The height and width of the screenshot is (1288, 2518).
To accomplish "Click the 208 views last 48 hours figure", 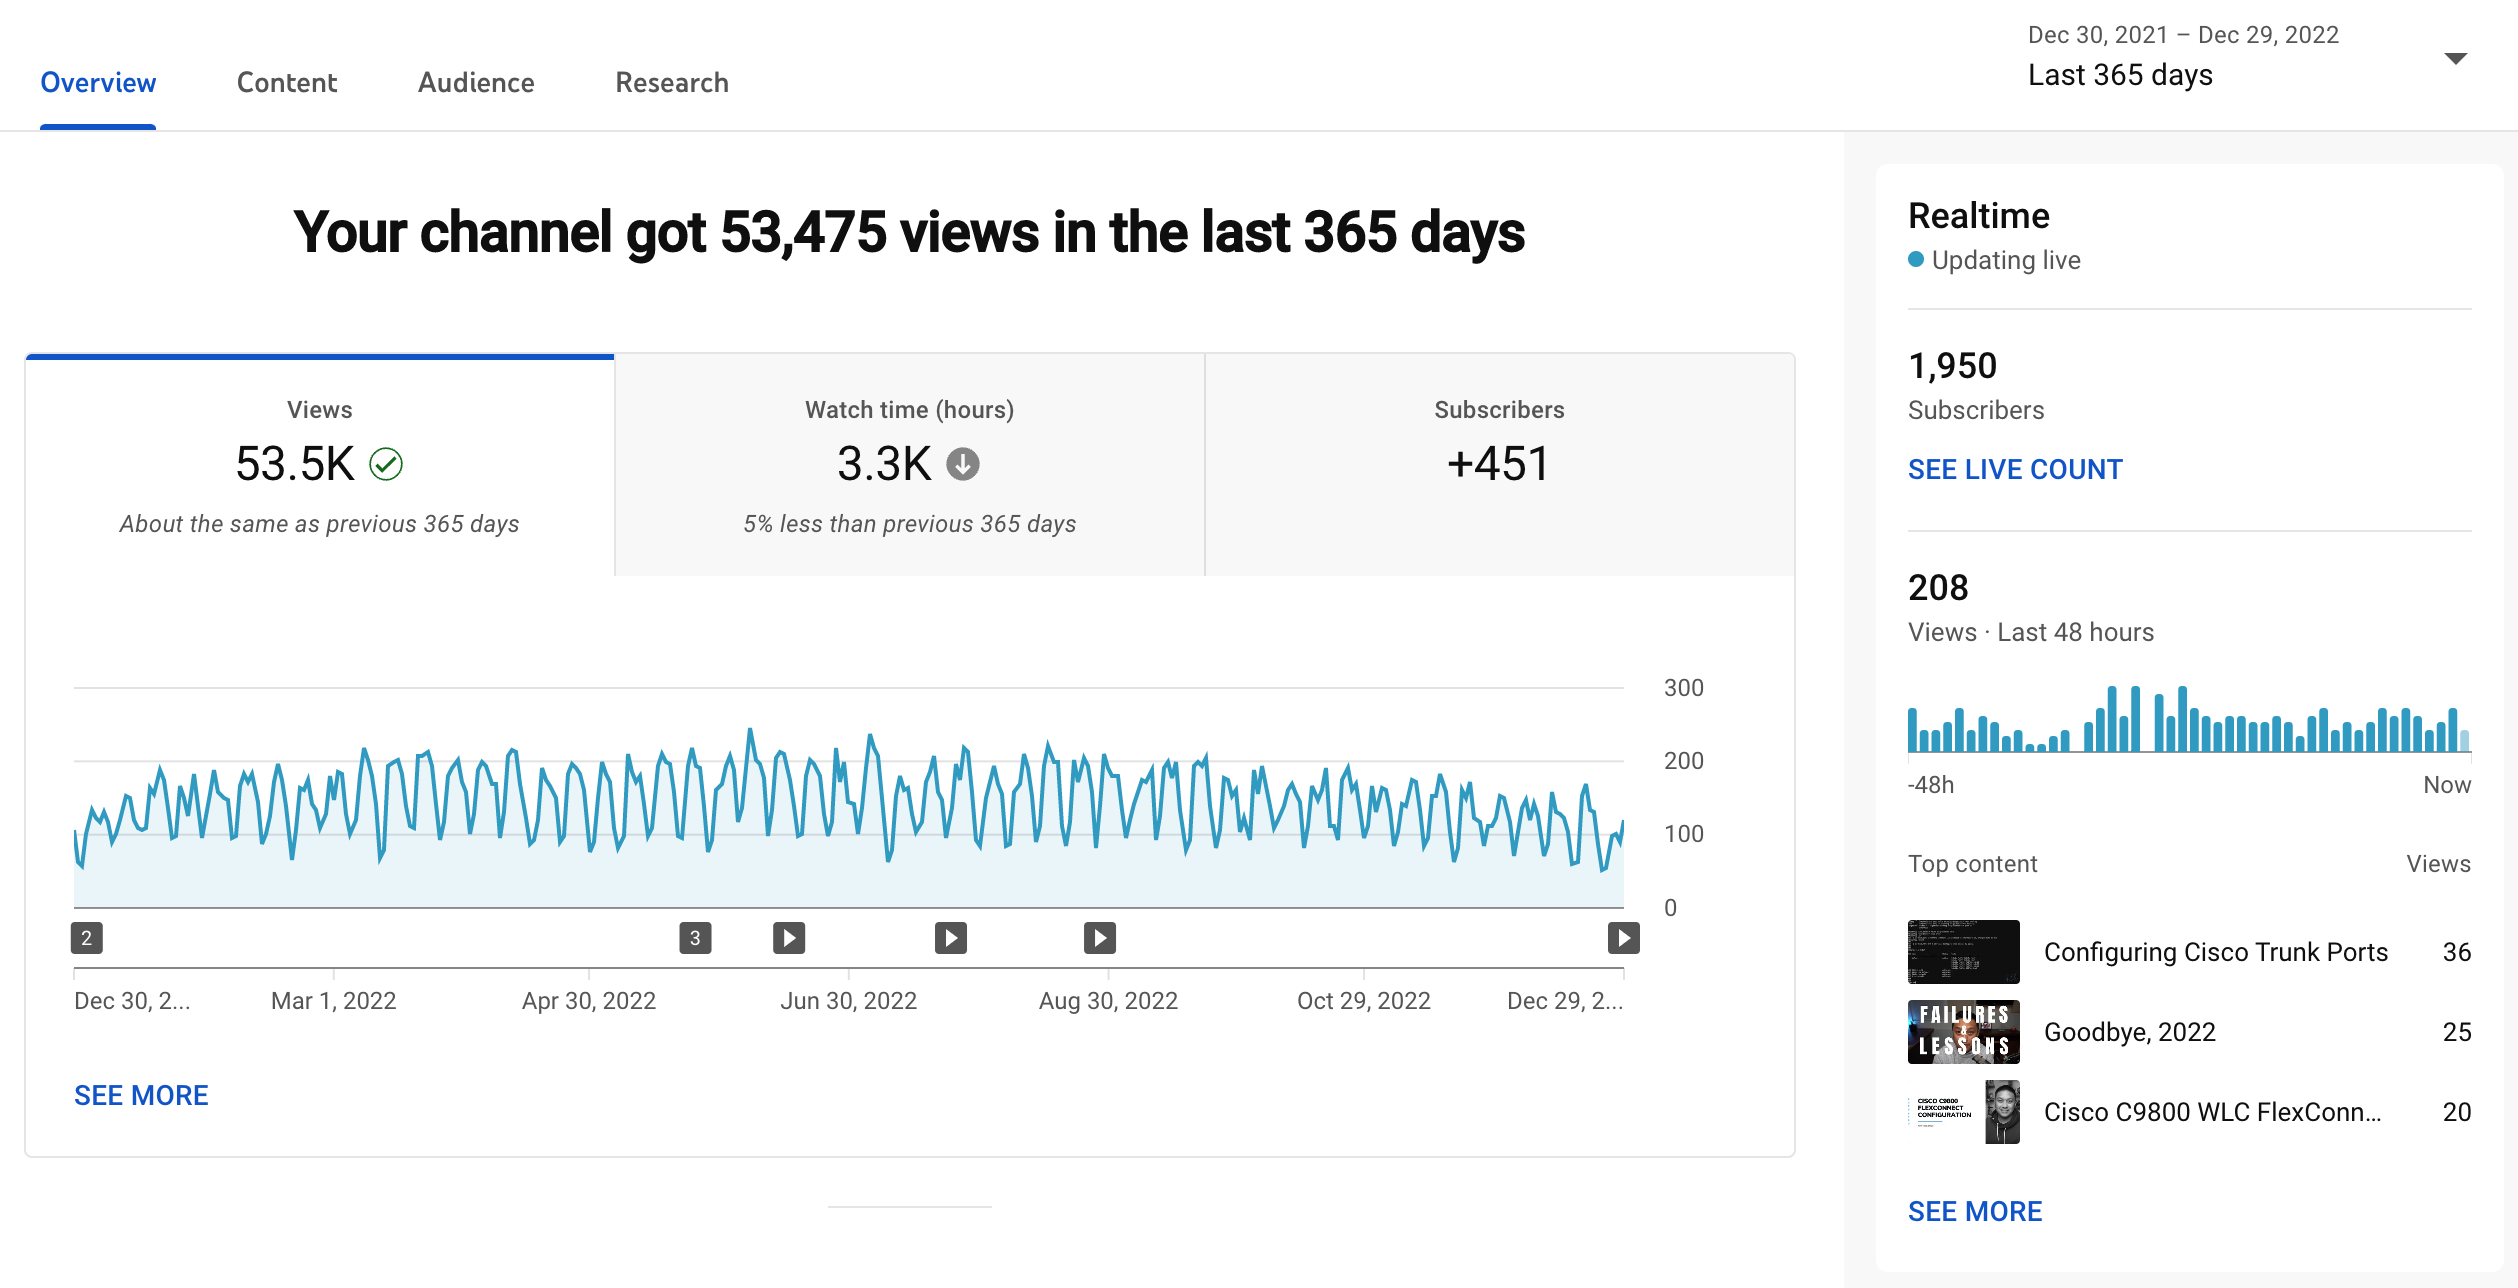I will pyautogui.click(x=1938, y=588).
